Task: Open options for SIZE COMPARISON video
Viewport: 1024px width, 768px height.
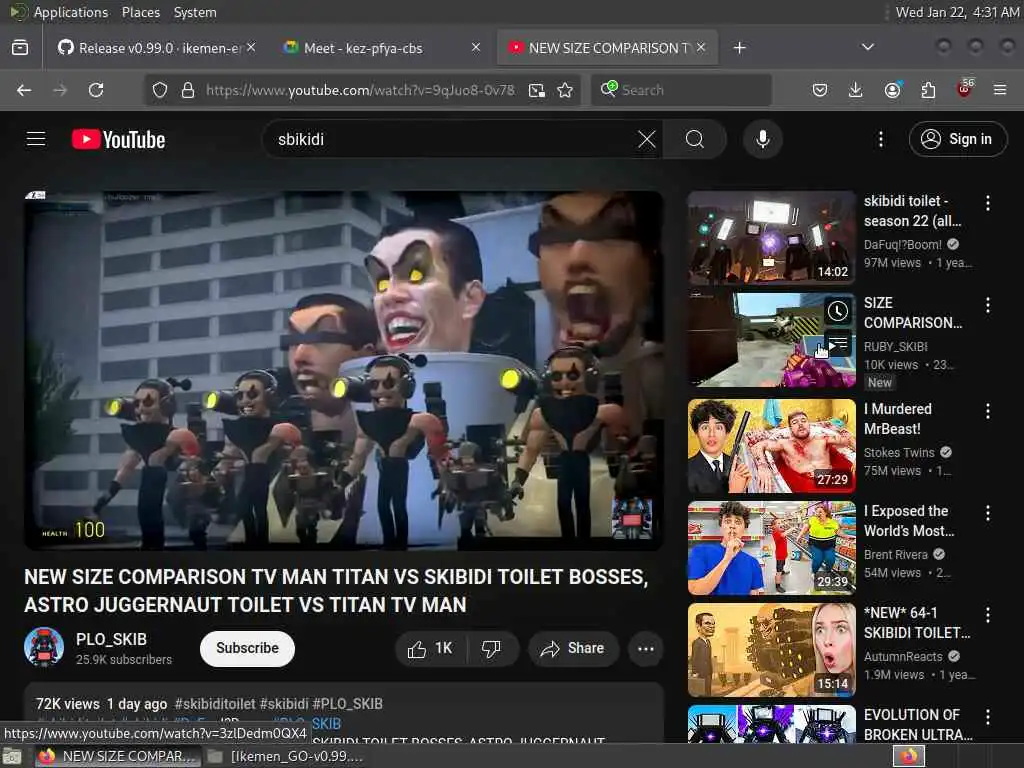Action: pos(987,305)
